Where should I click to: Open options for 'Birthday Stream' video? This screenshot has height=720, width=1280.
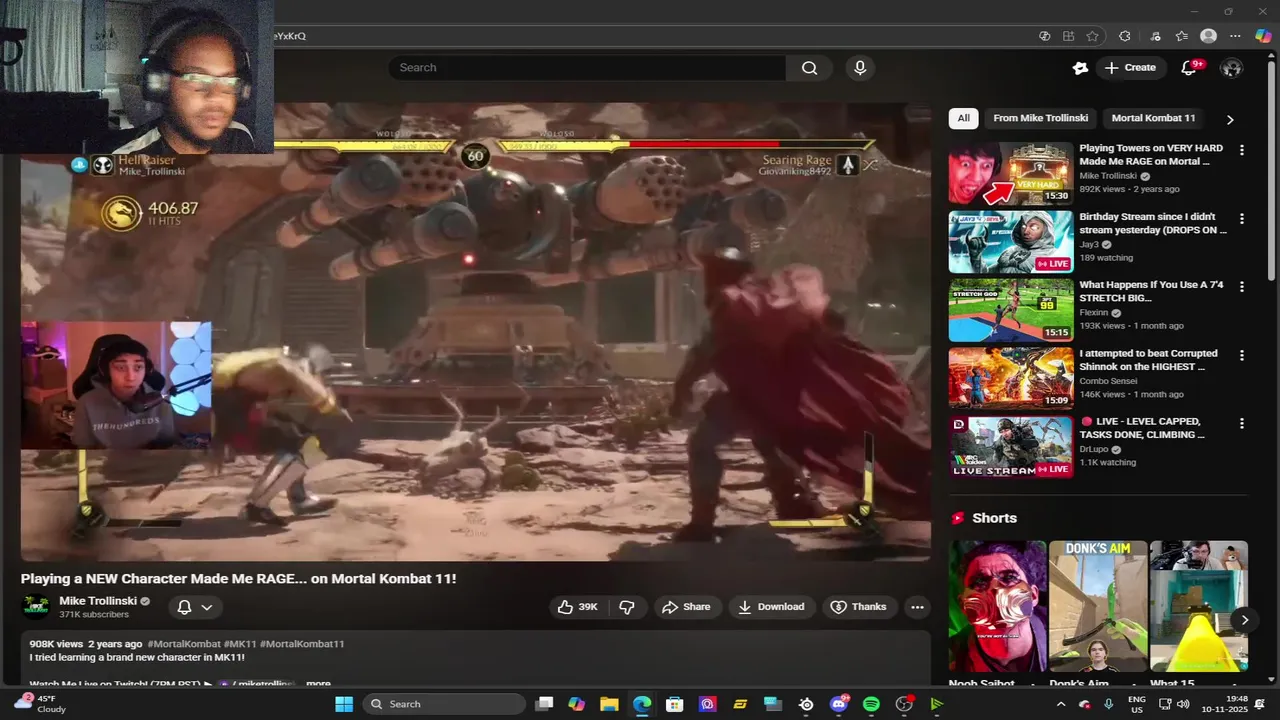click(x=1242, y=218)
